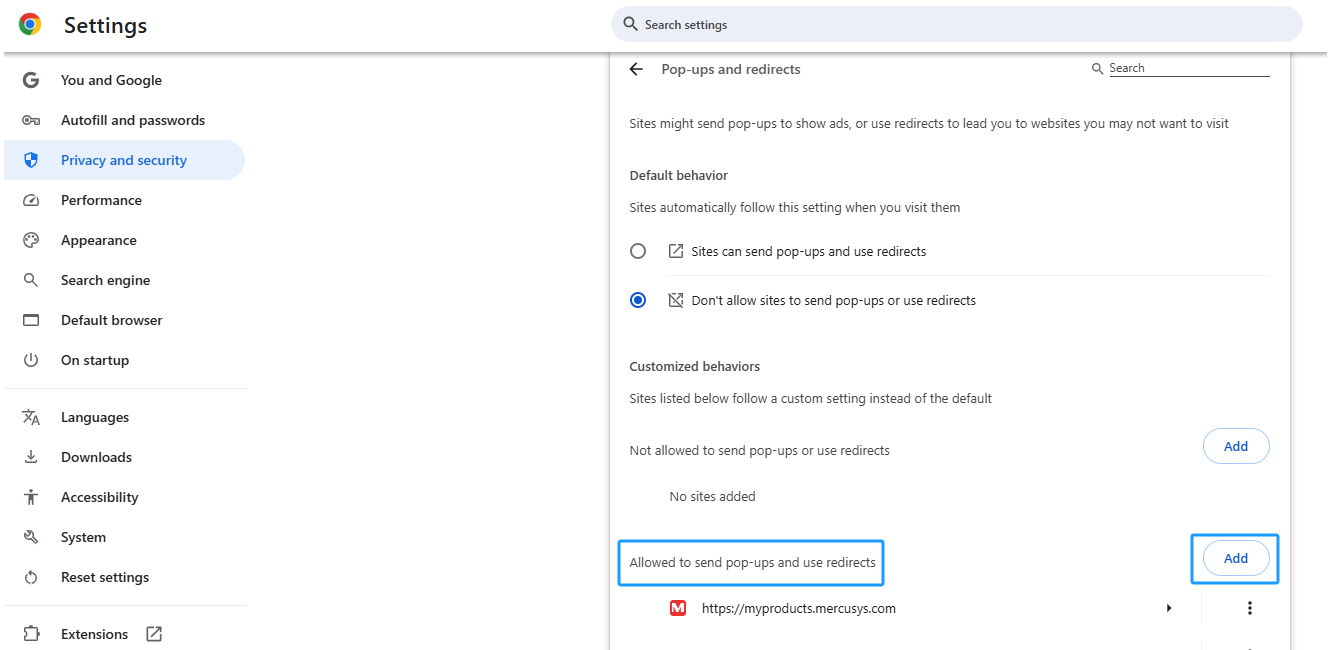Click Add for not allowed sites
This screenshot has height=650, width=1330.
pos(1235,446)
